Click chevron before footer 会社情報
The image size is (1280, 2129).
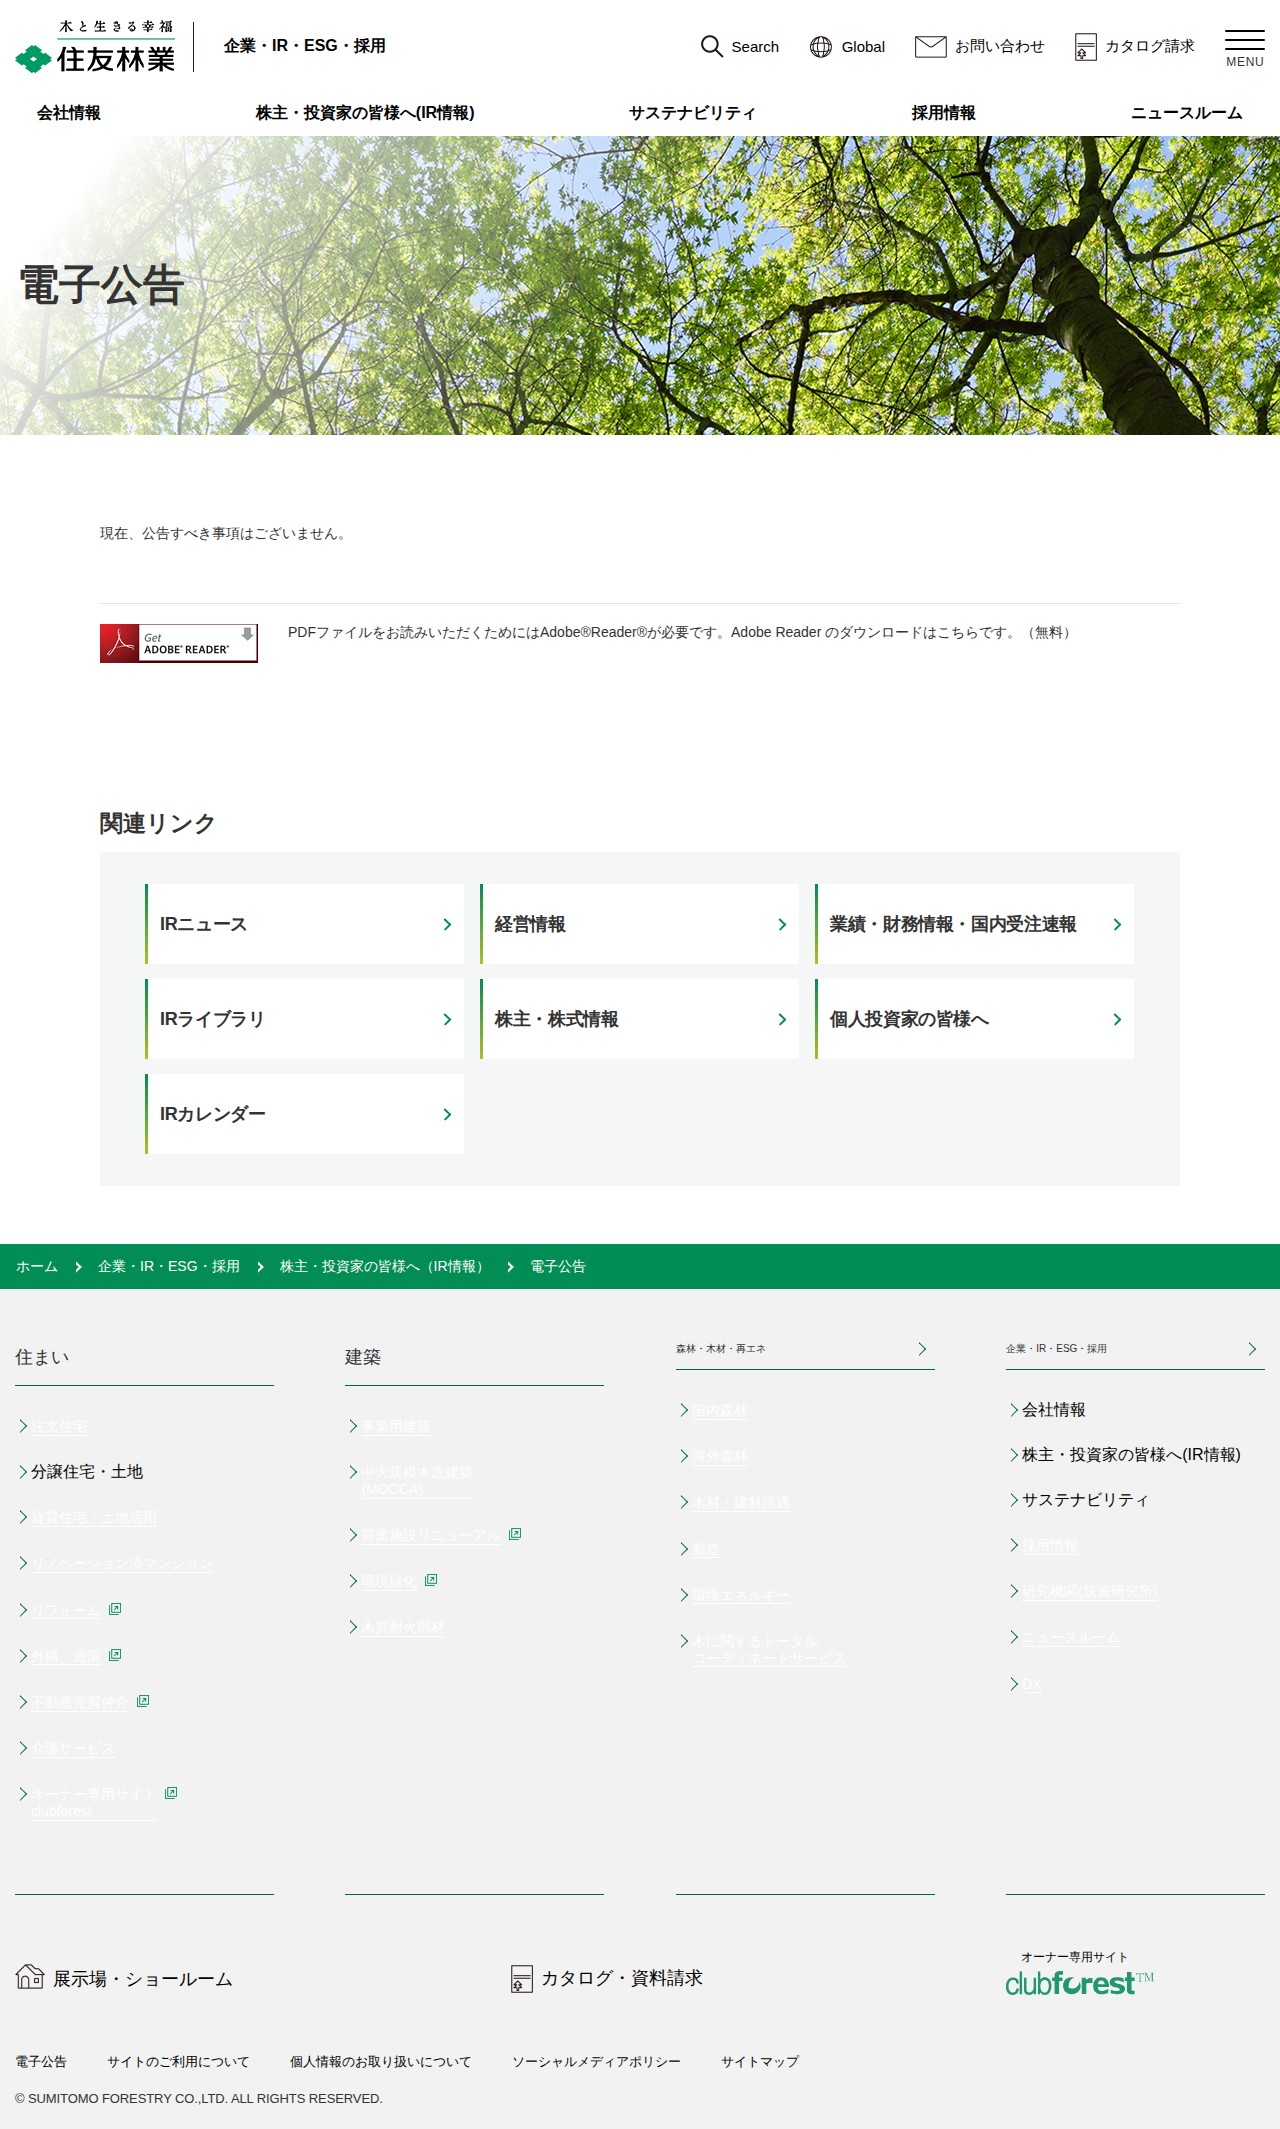[x=1013, y=1410]
